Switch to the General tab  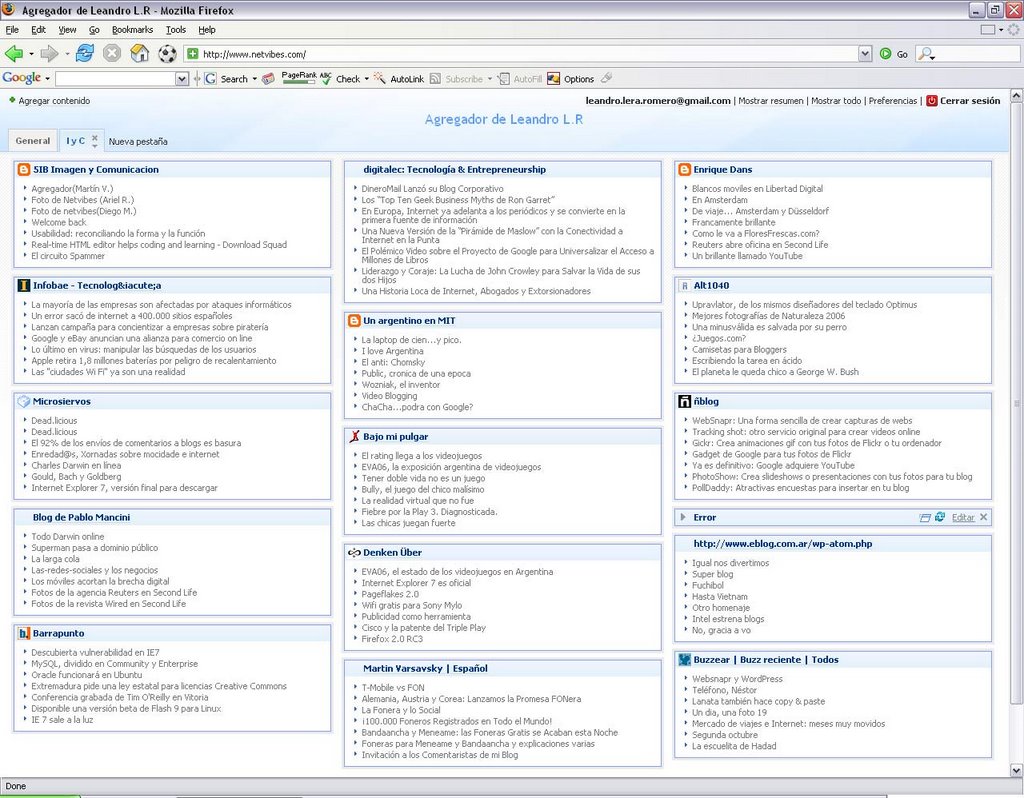(x=33, y=140)
